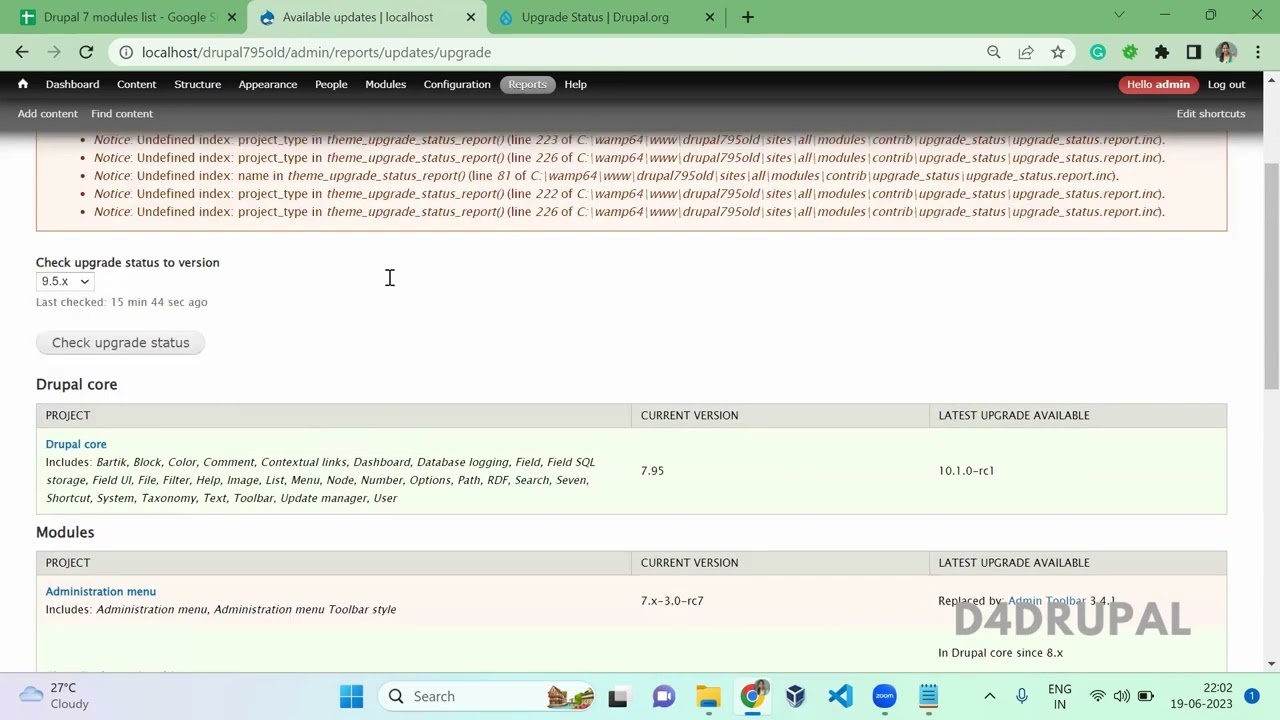Go back using the browser back arrow

22,52
